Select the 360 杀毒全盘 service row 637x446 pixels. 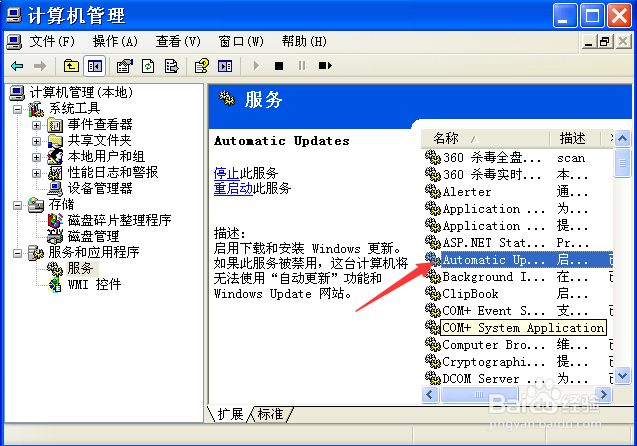click(518, 158)
